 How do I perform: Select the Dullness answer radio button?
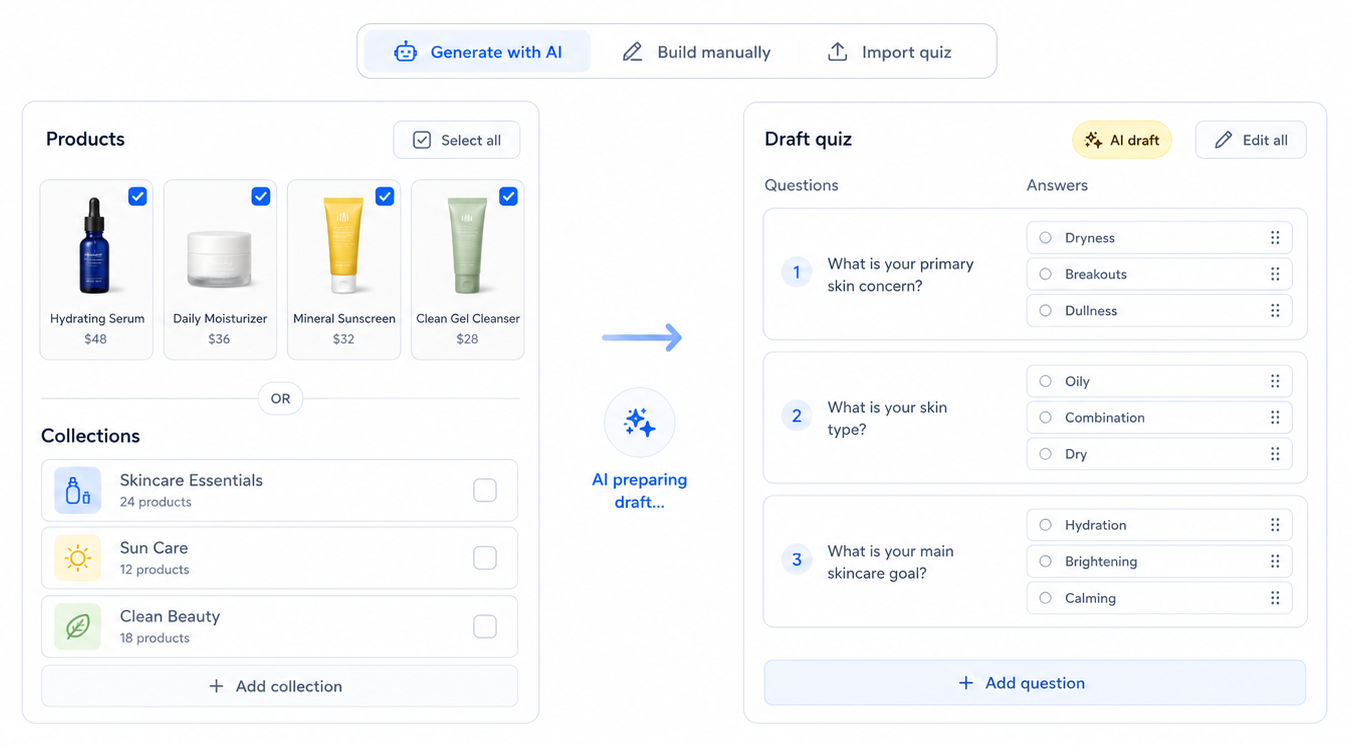tap(1045, 311)
